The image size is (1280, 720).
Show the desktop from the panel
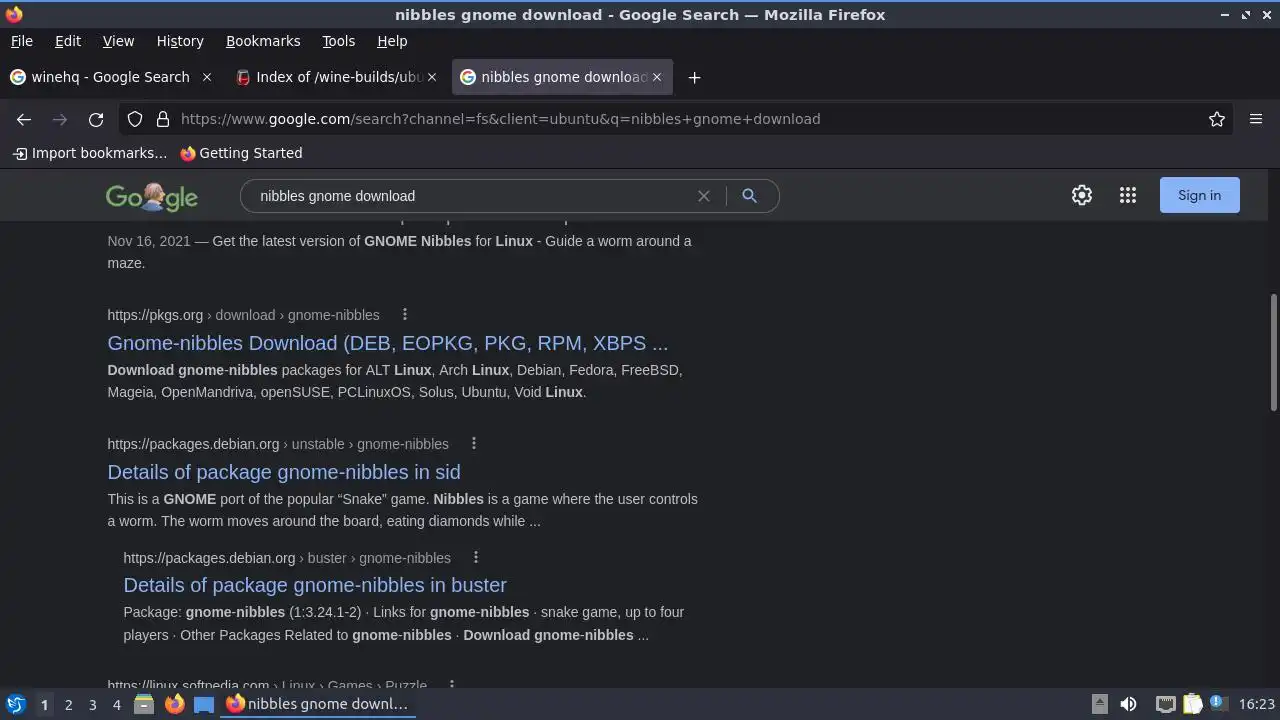pos(204,704)
